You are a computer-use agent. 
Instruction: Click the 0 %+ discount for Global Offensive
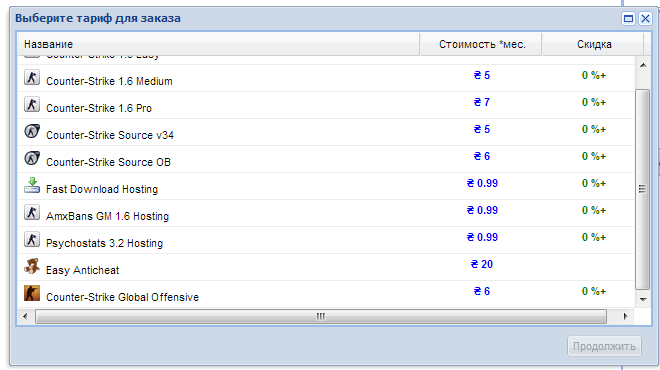594,291
